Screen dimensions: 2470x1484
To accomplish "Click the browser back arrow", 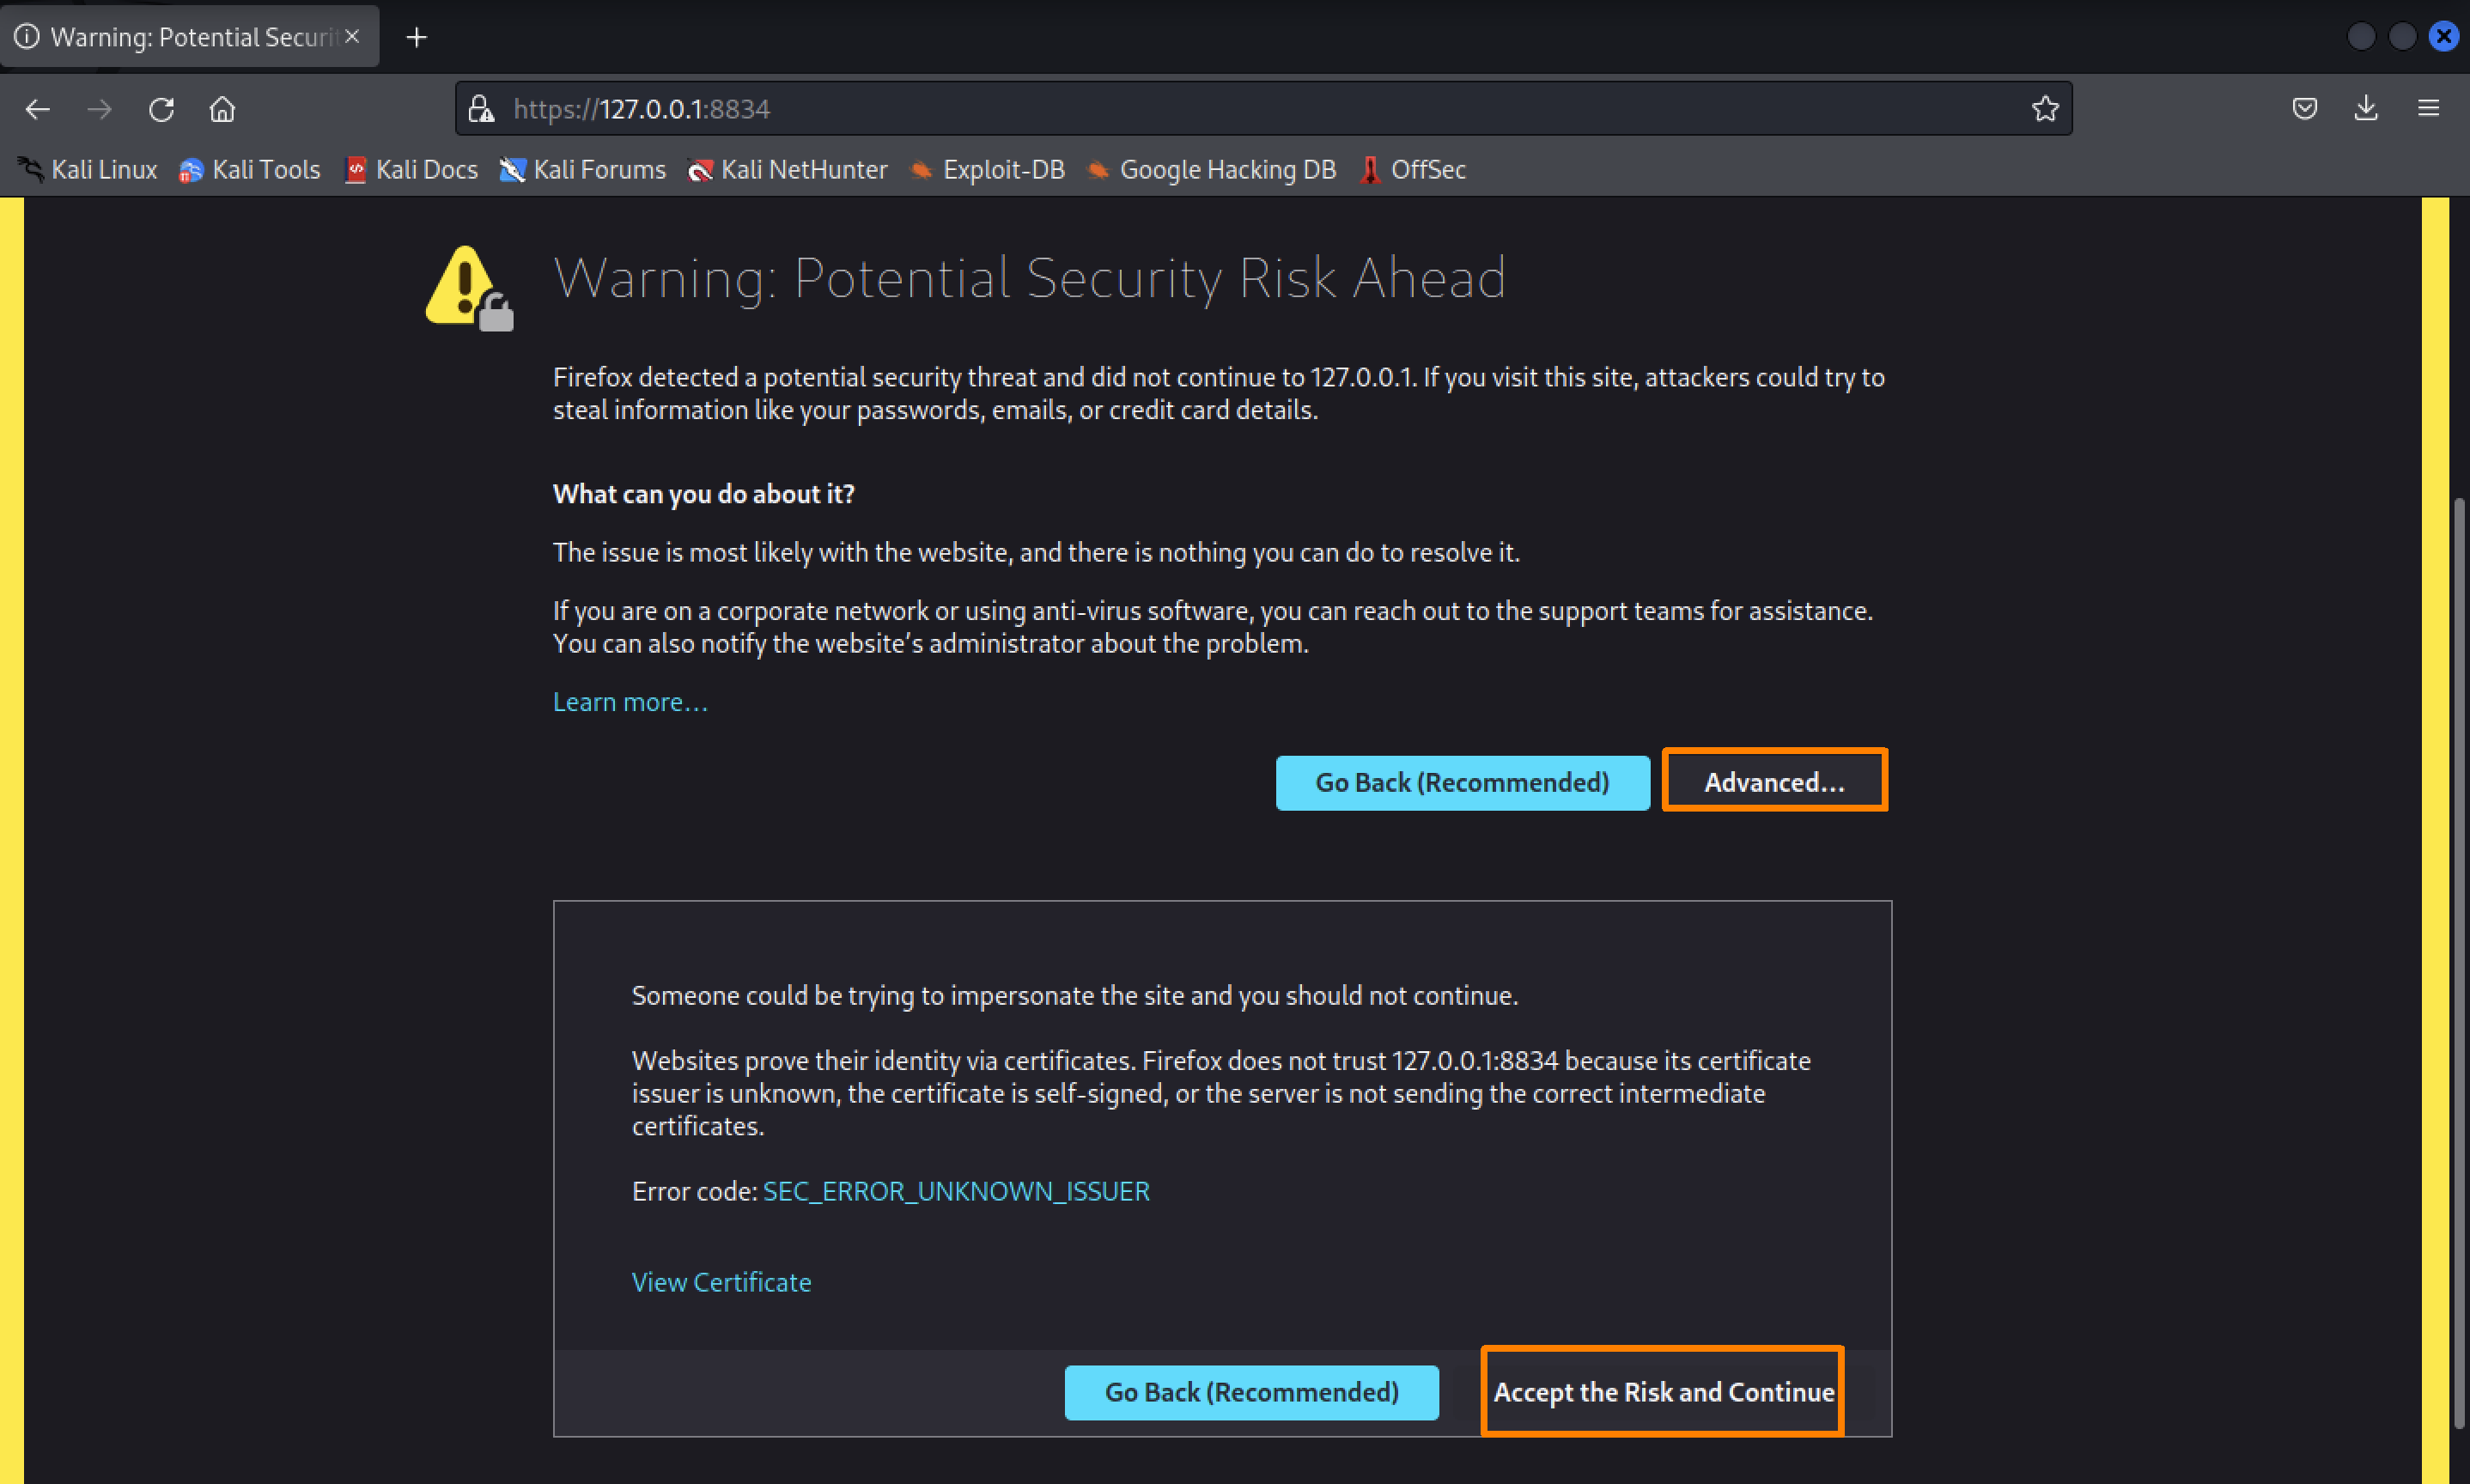I will click(38, 109).
